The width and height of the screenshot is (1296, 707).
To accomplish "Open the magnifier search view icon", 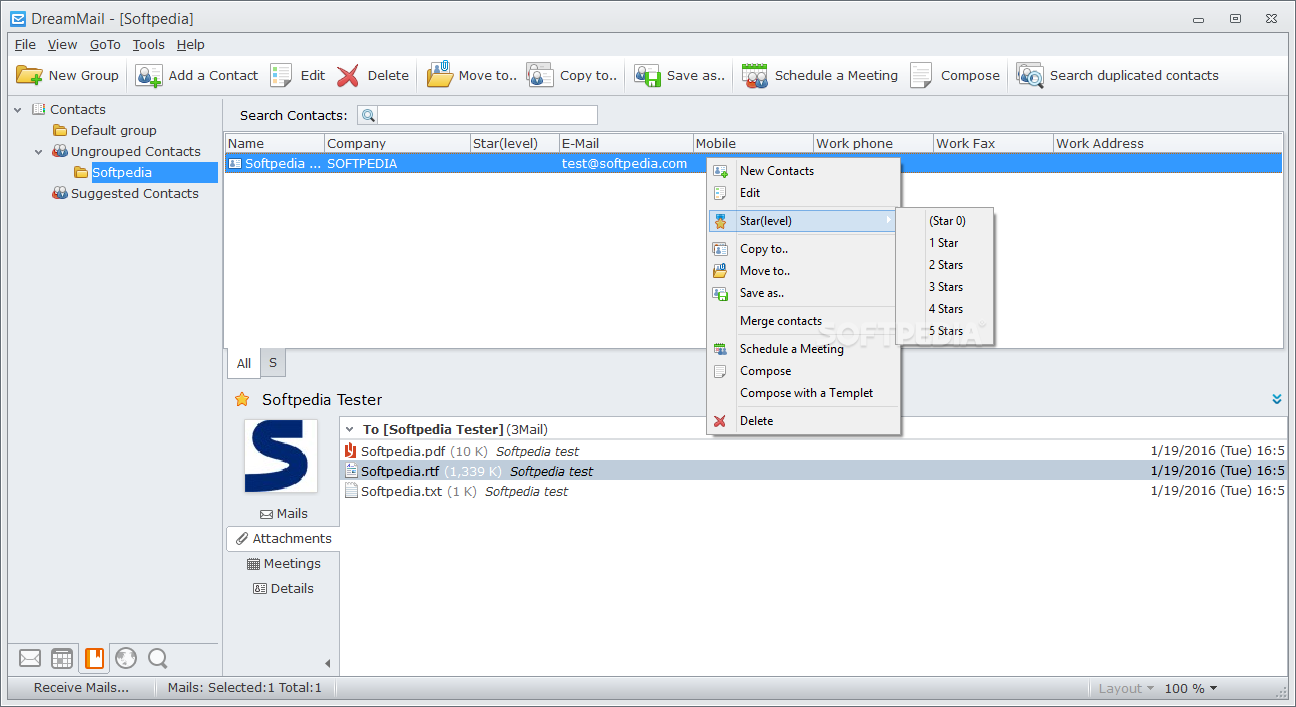I will click(x=157, y=658).
